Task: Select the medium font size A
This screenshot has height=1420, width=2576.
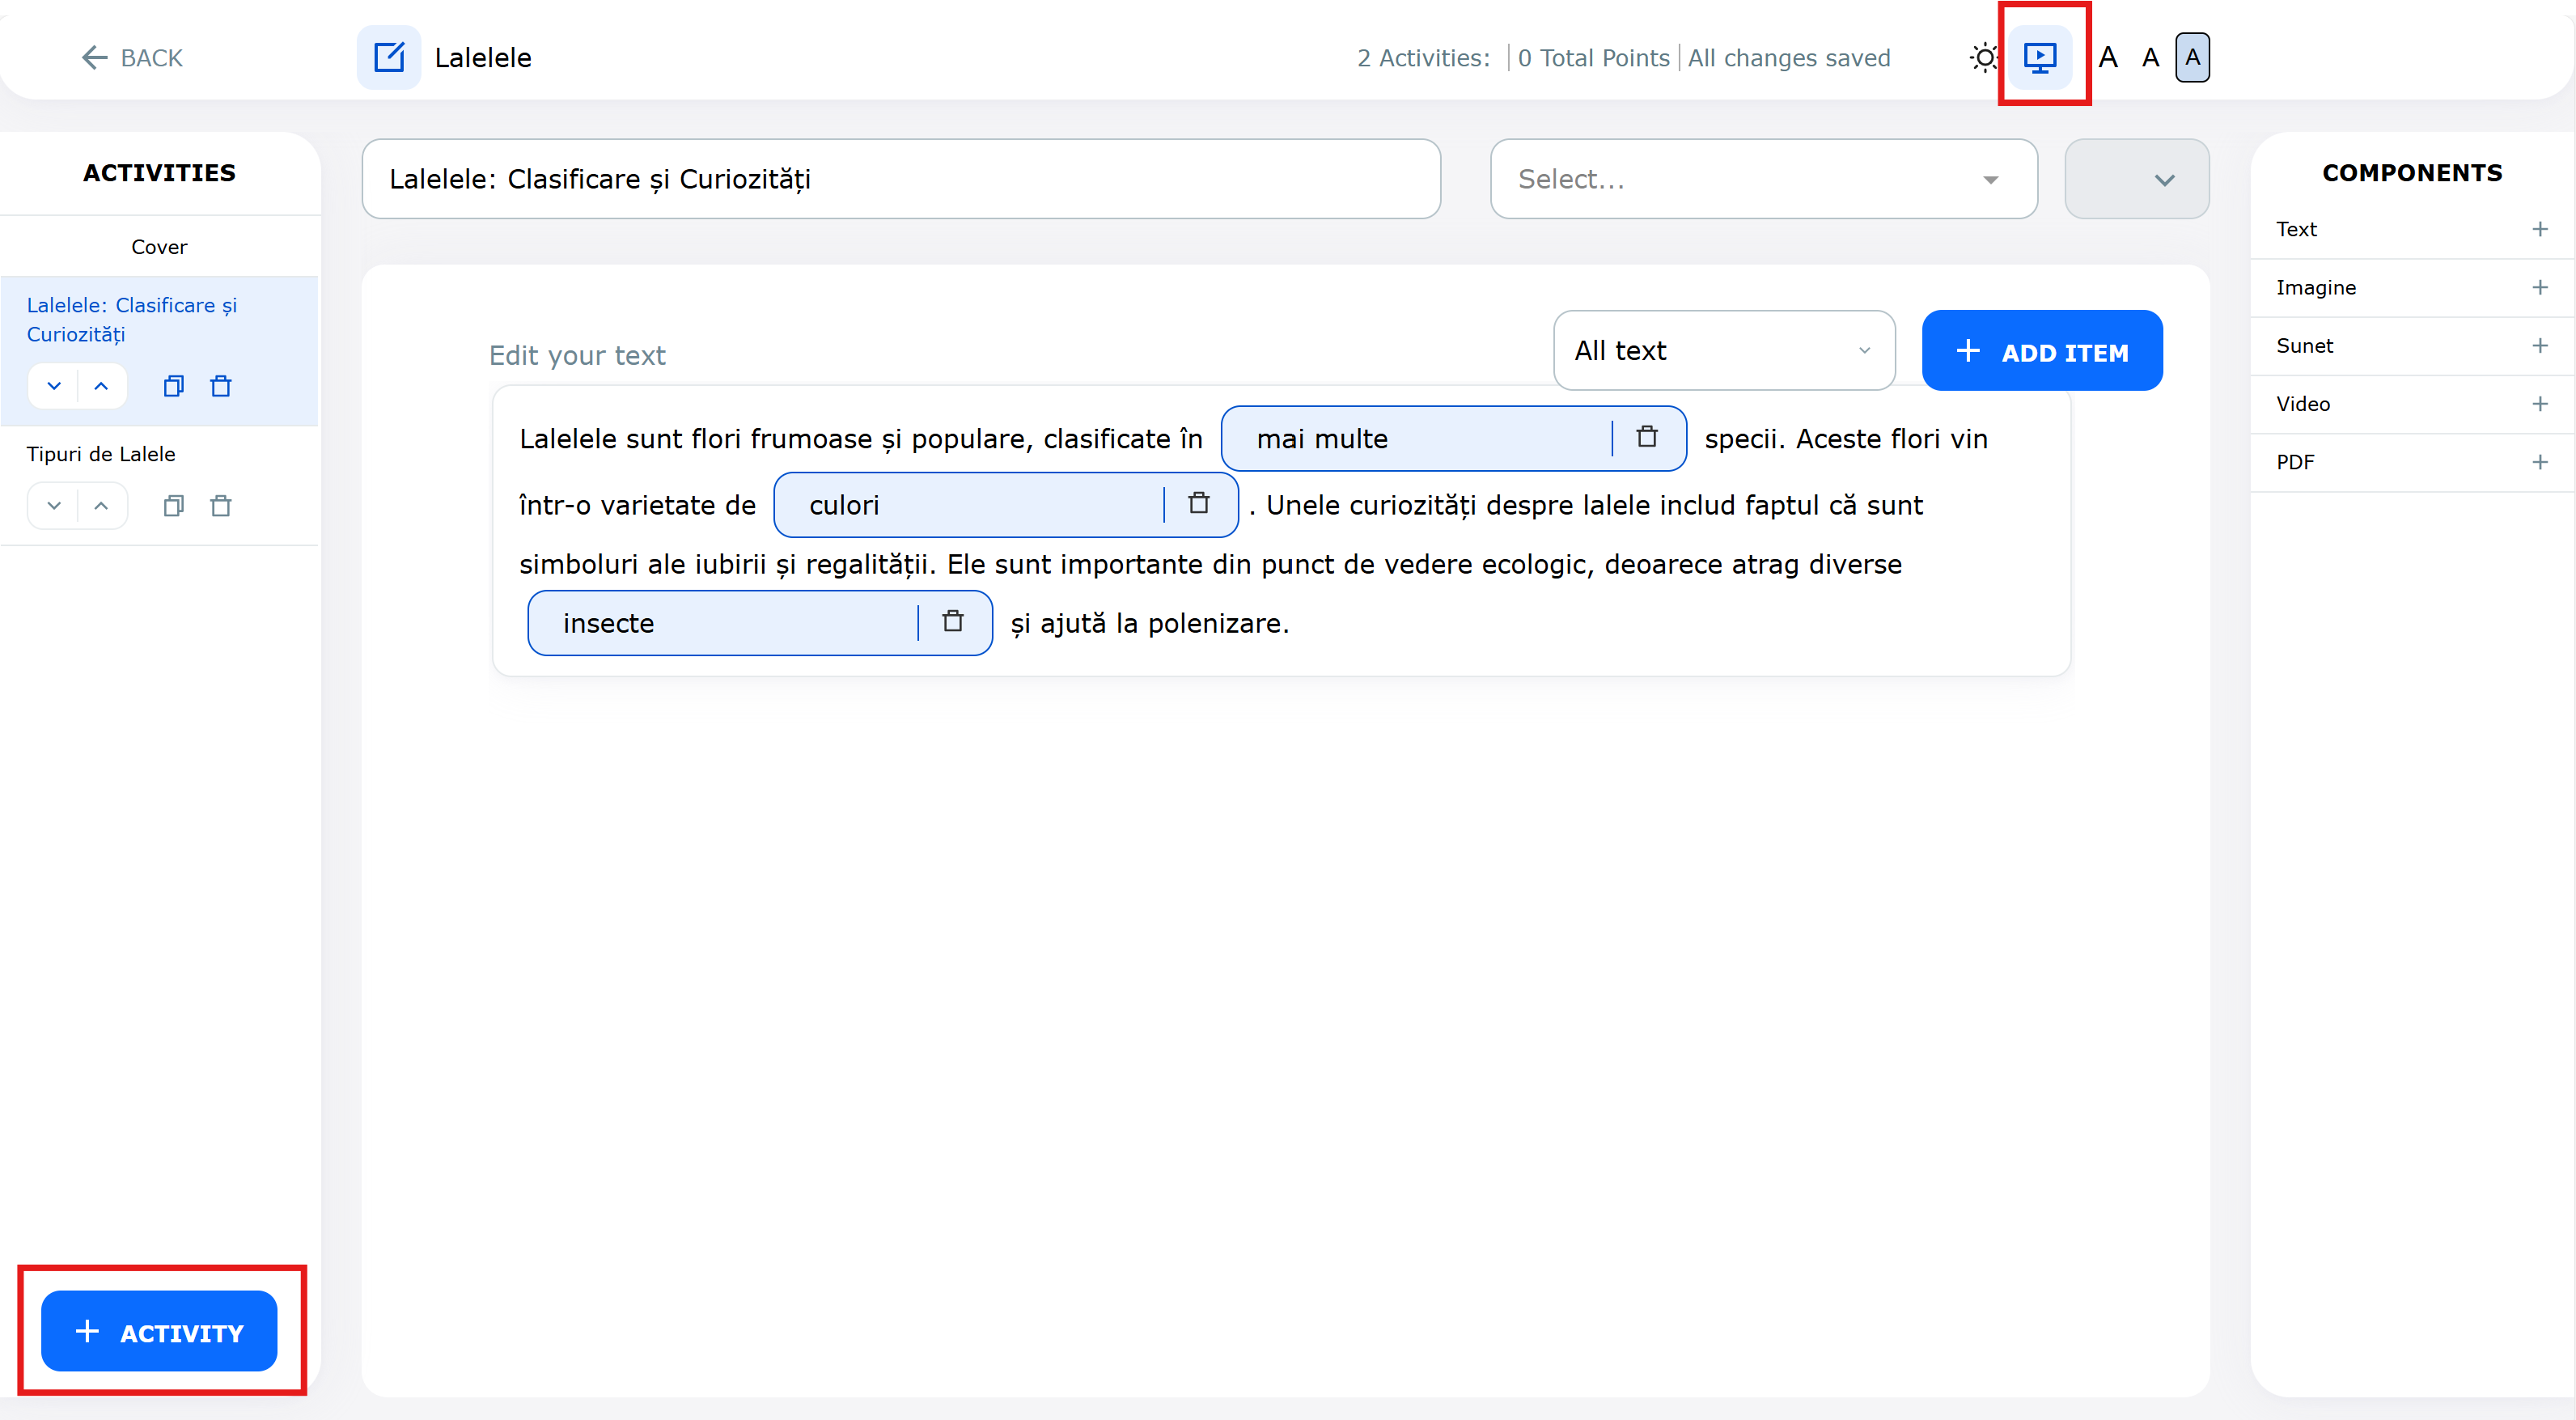Action: click(2150, 57)
